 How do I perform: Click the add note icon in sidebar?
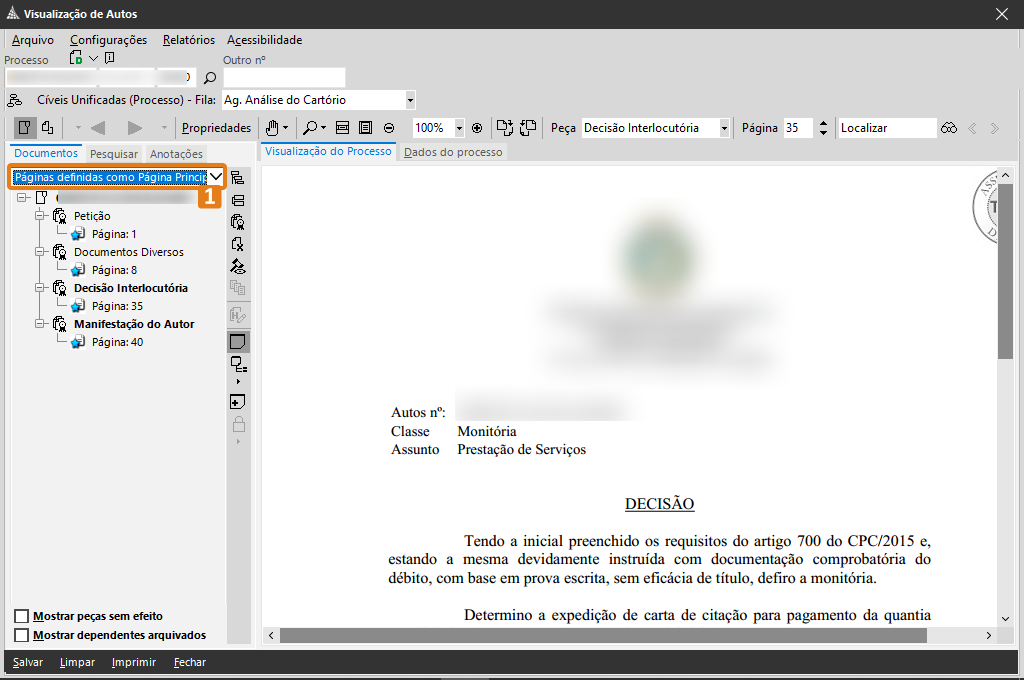point(237,401)
